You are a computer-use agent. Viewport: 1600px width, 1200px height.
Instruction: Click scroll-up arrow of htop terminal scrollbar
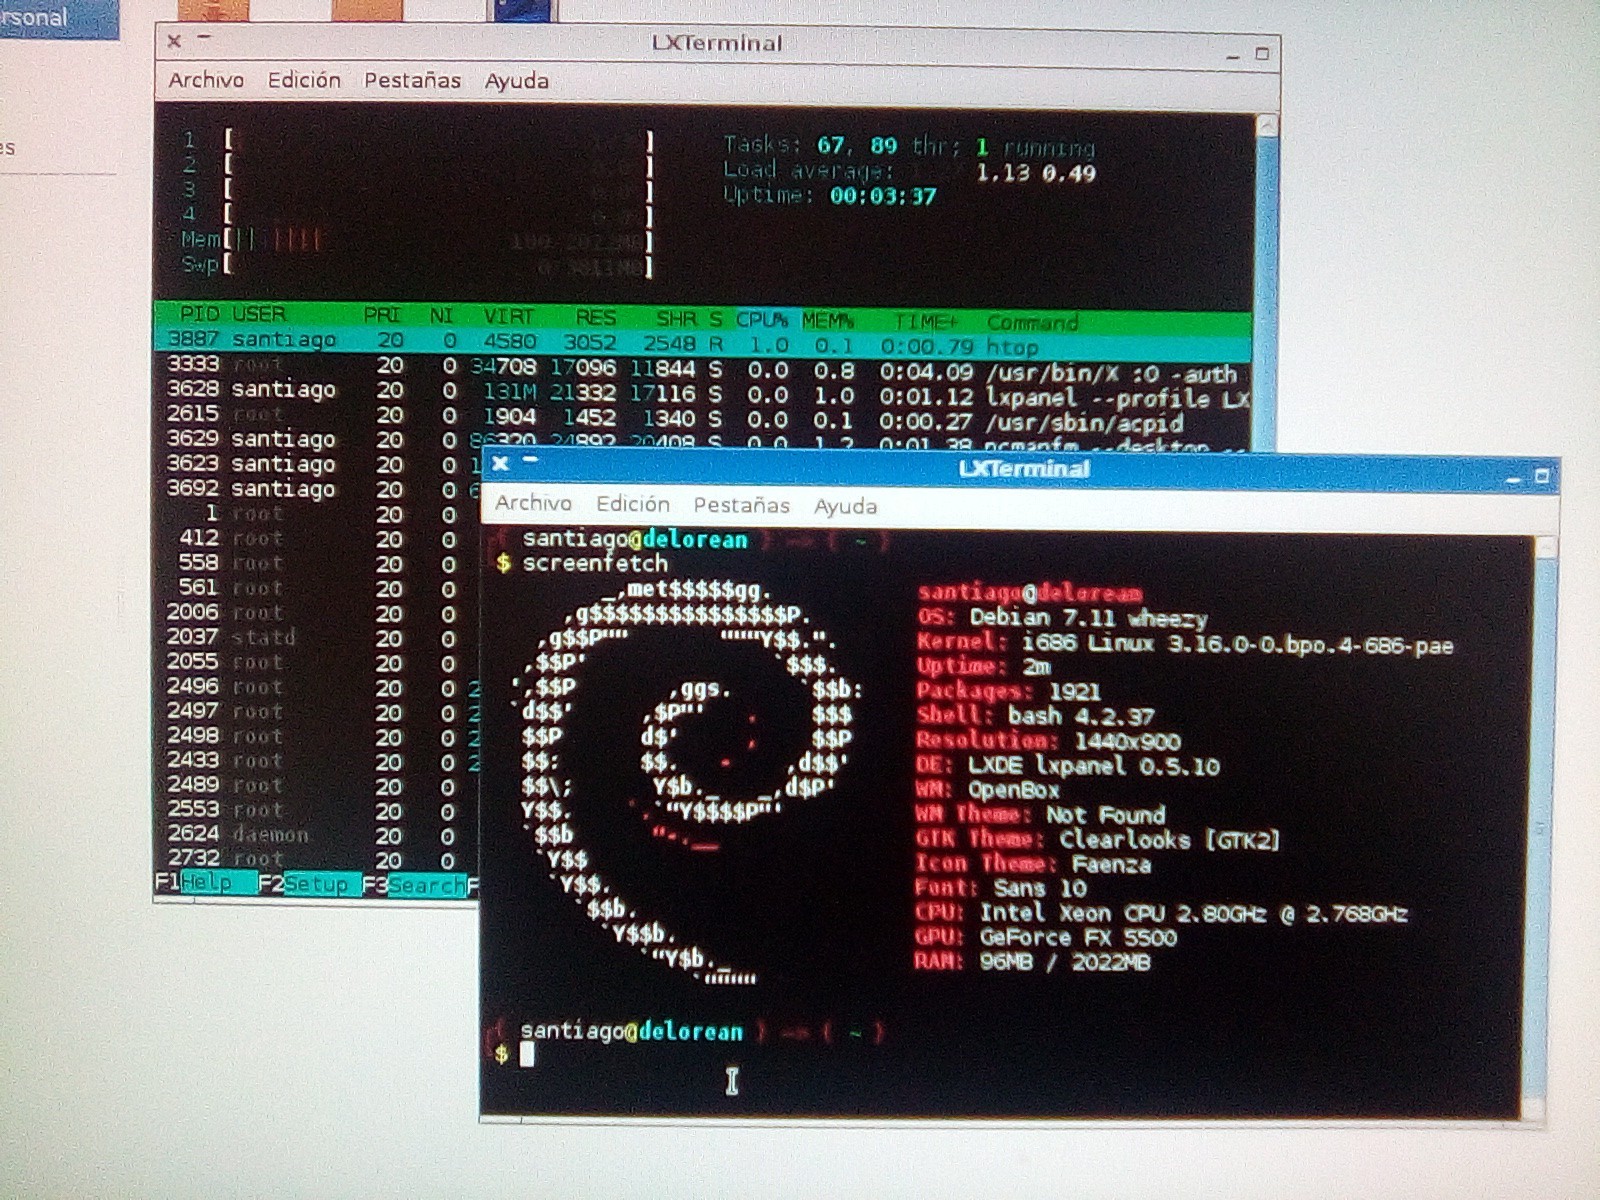(1266, 127)
